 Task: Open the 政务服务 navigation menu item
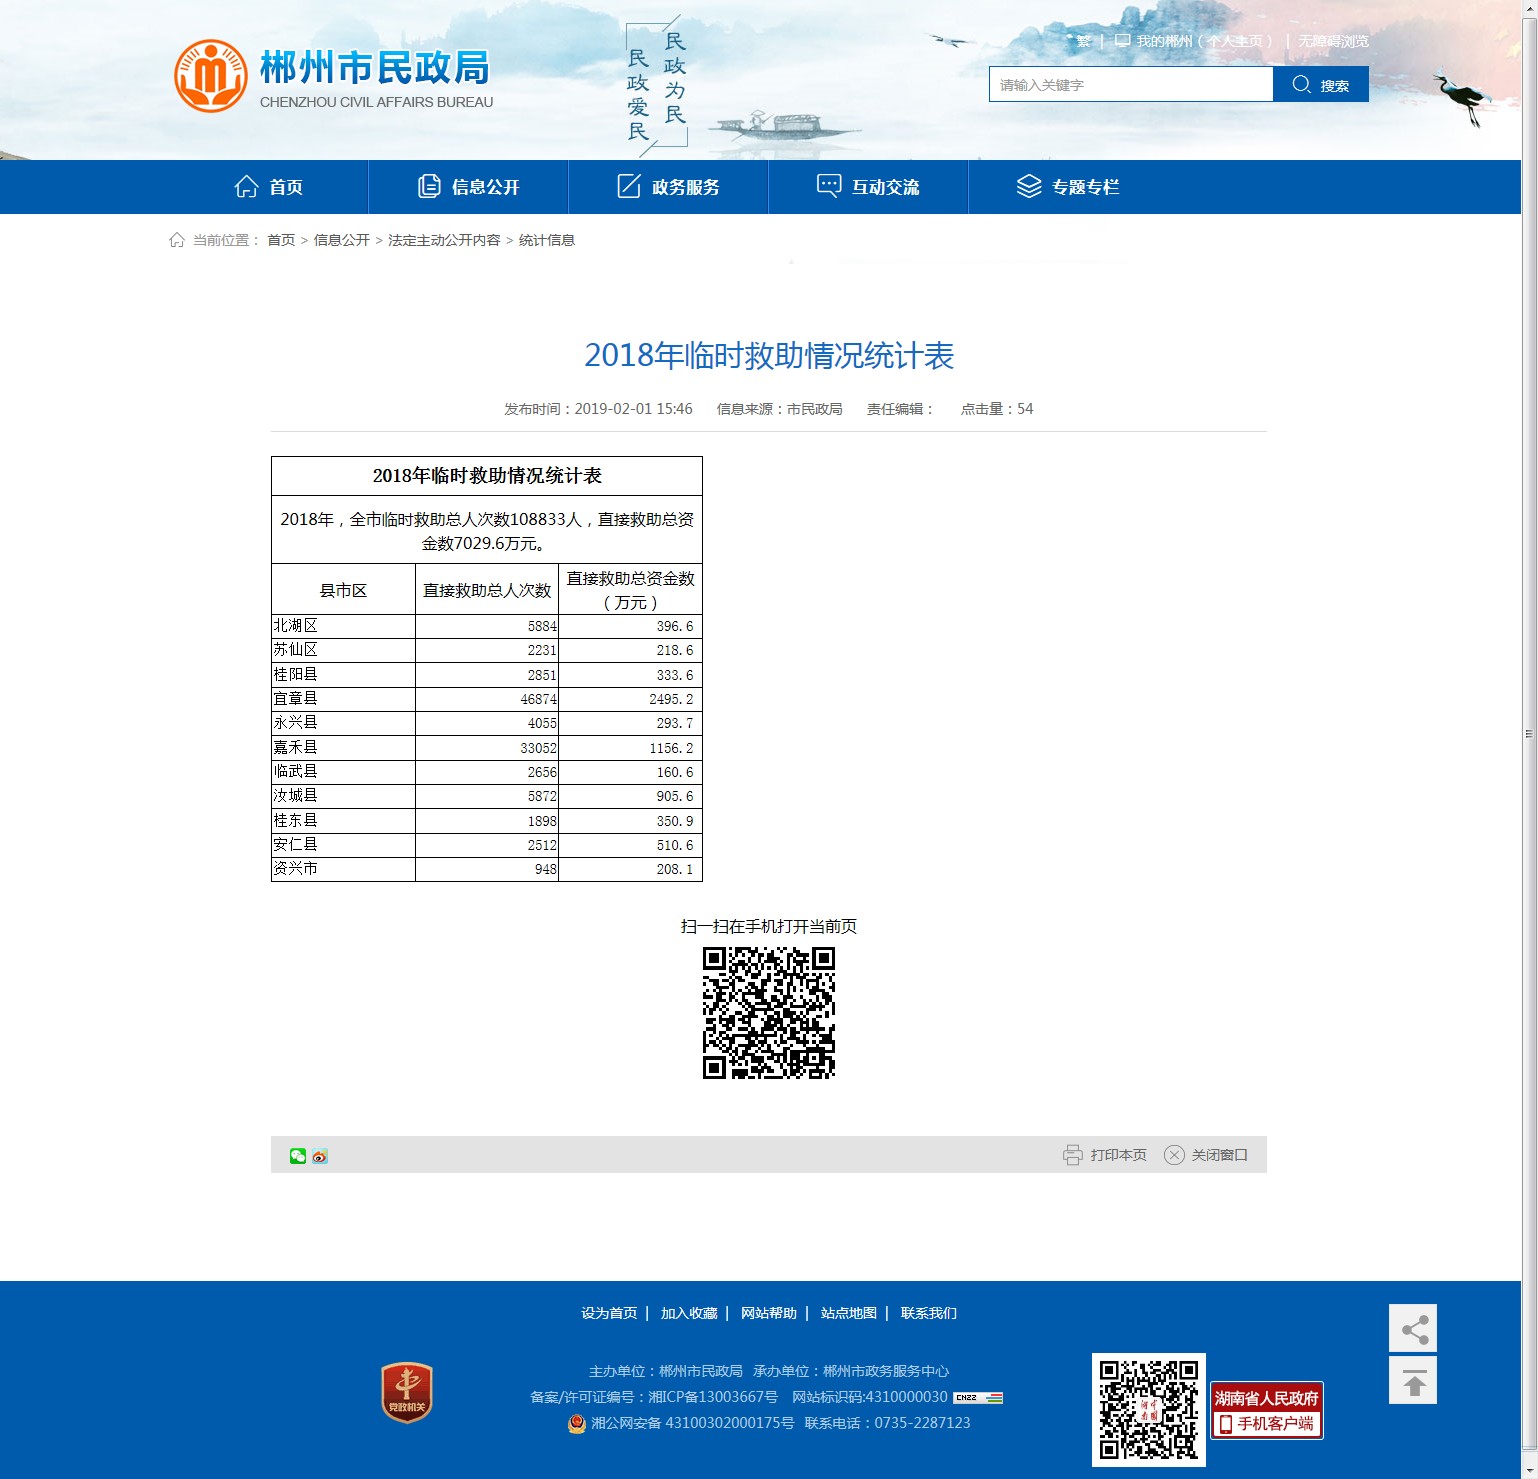pyautogui.click(x=668, y=187)
